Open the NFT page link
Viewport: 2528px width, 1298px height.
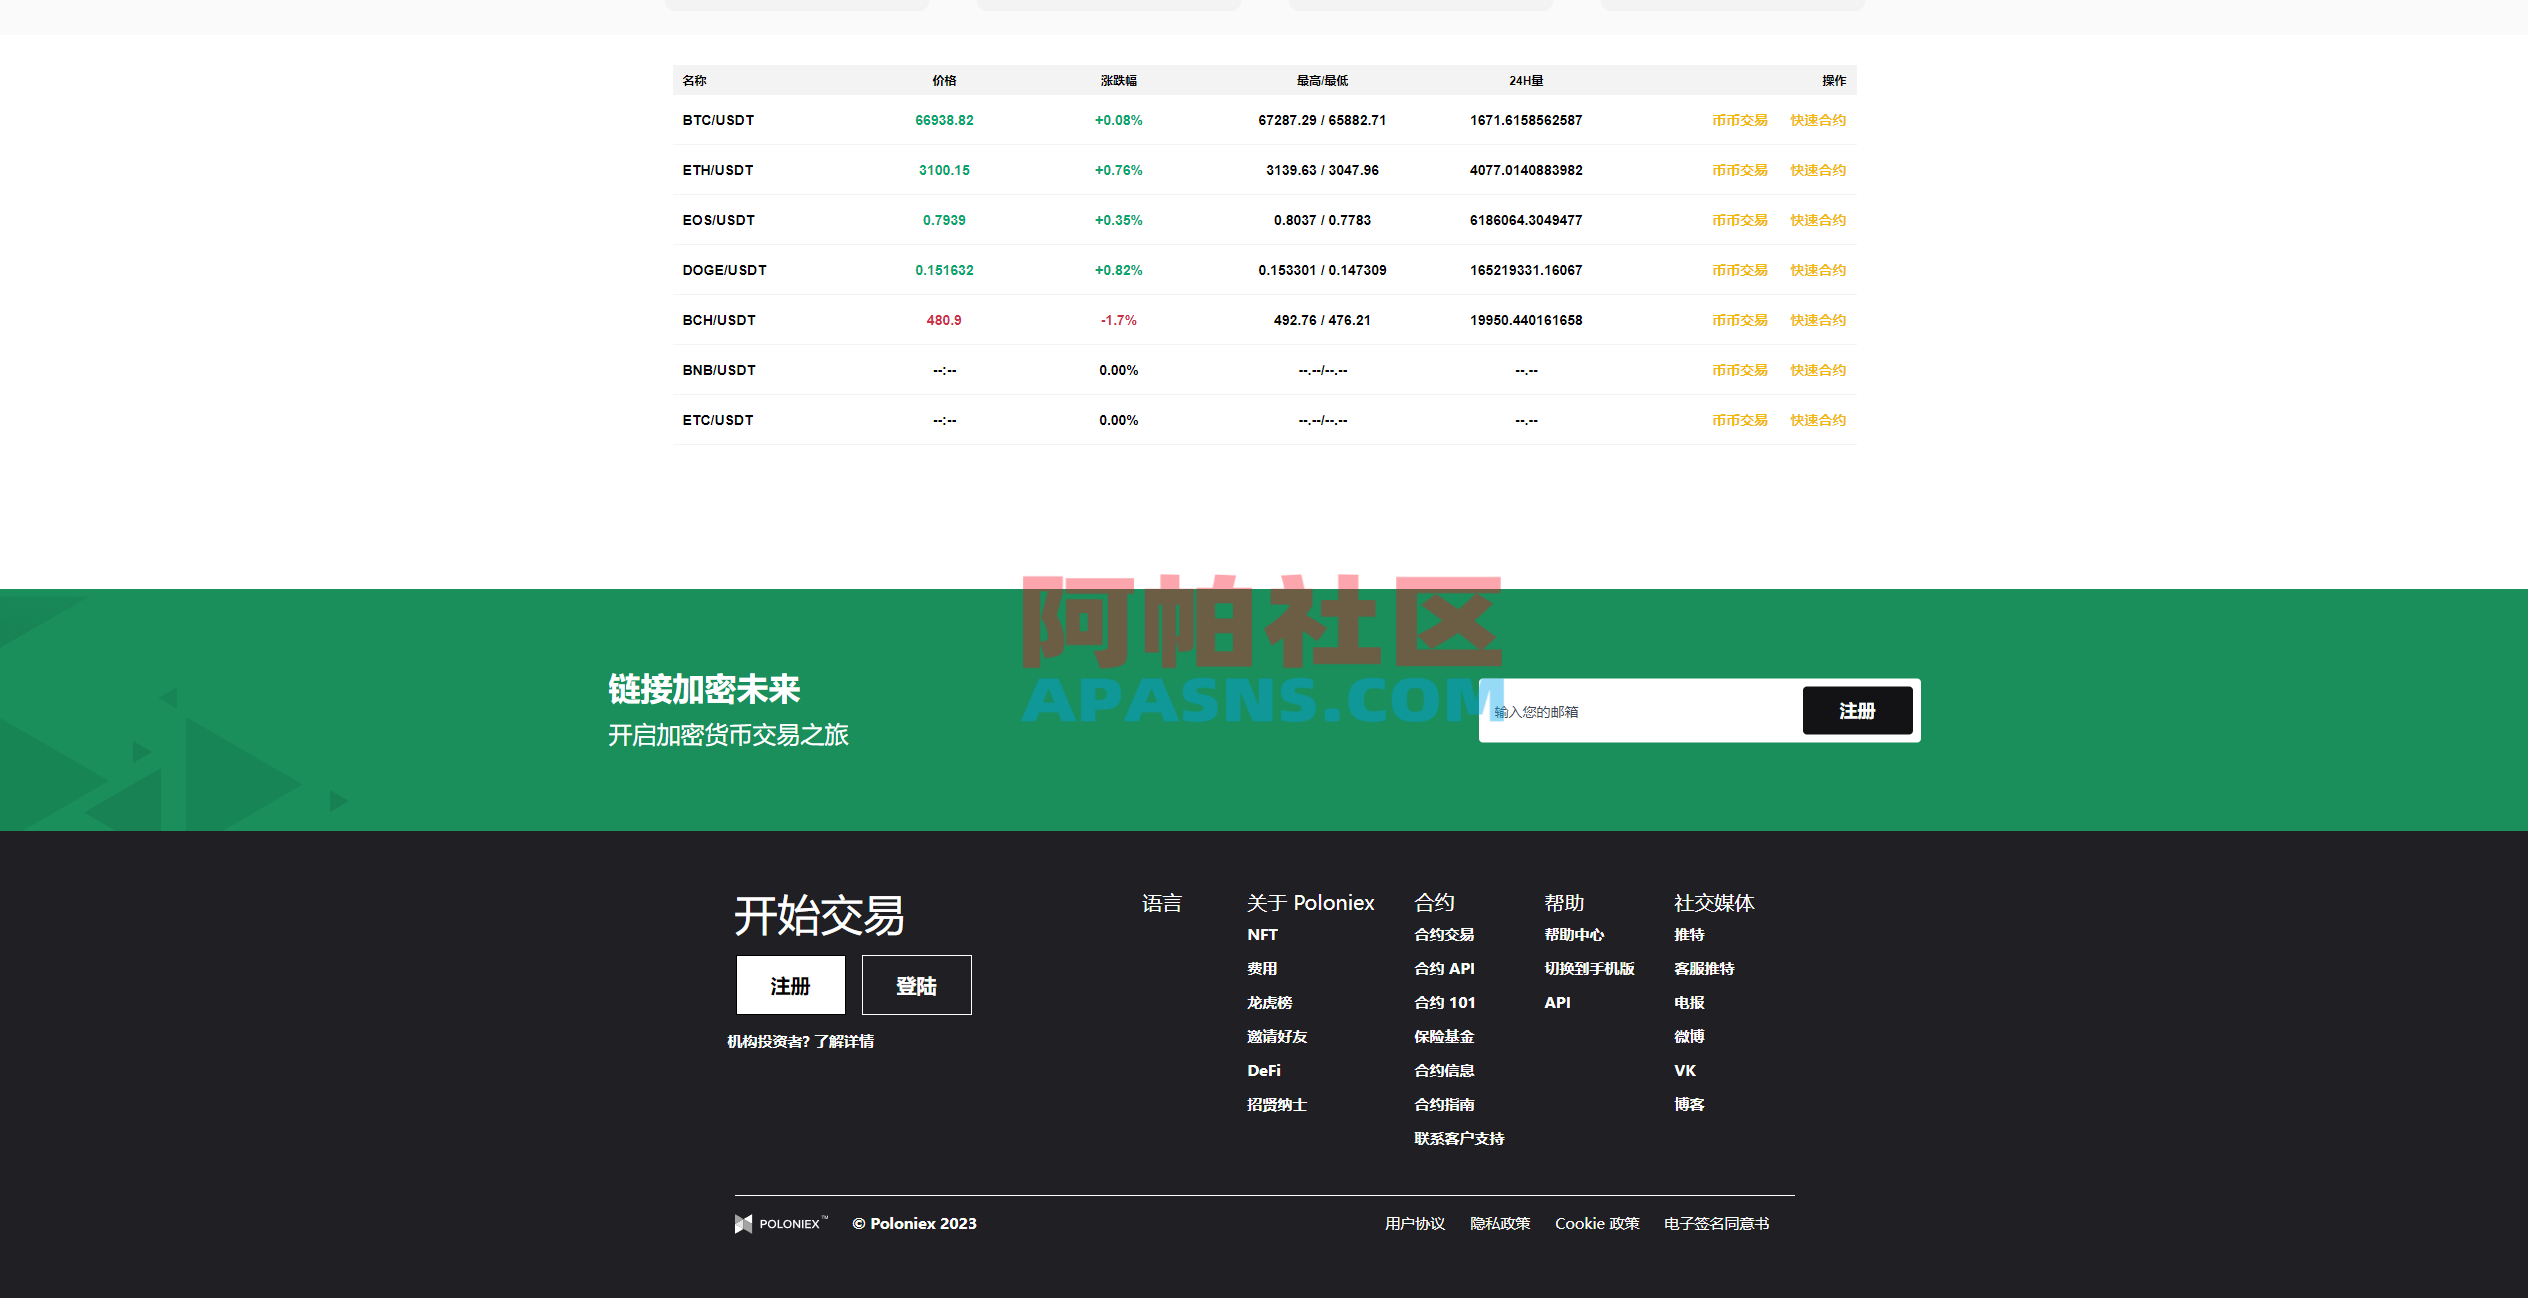[1263, 934]
